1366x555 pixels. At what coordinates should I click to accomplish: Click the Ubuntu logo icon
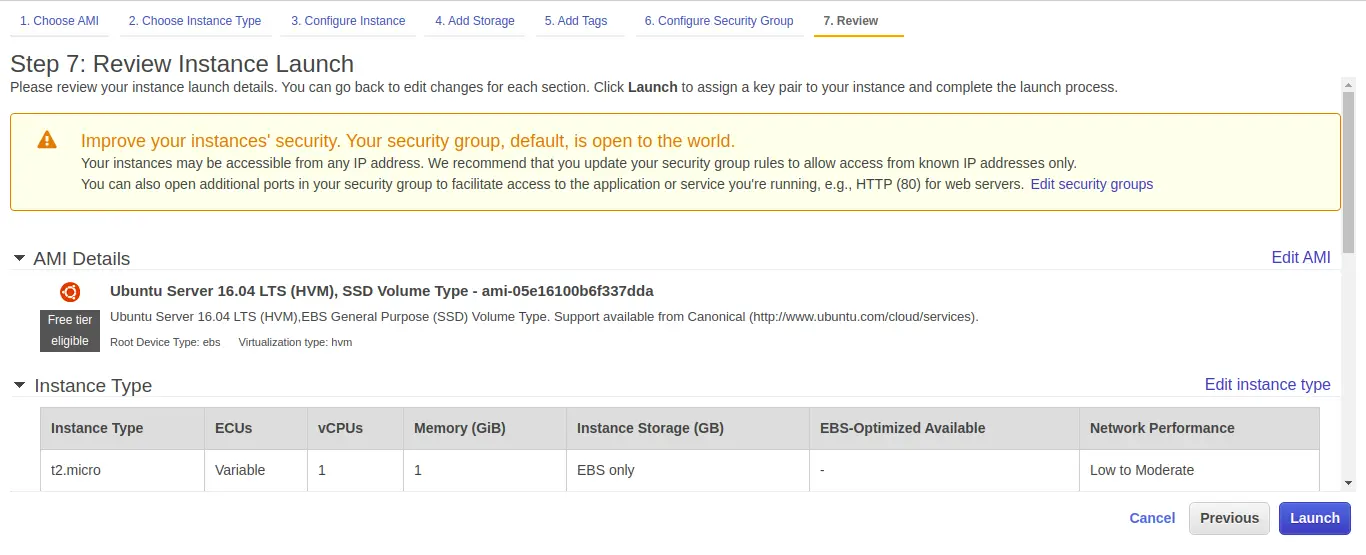70,292
